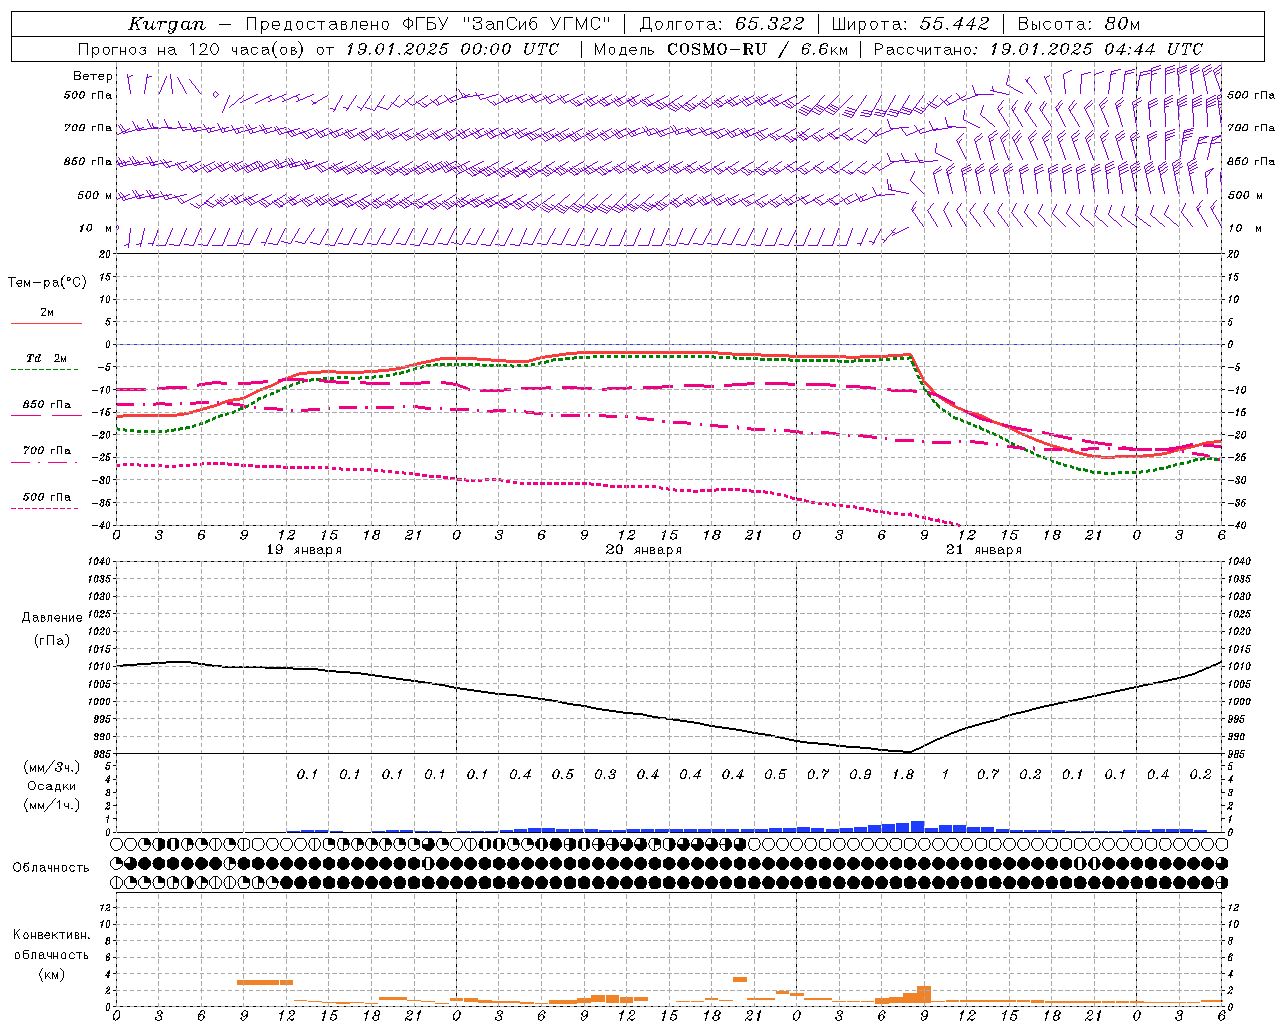Click the "500 гПа" entry in temperature legend
The width and height of the screenshot is (1280, 1024).
(47, 496)
